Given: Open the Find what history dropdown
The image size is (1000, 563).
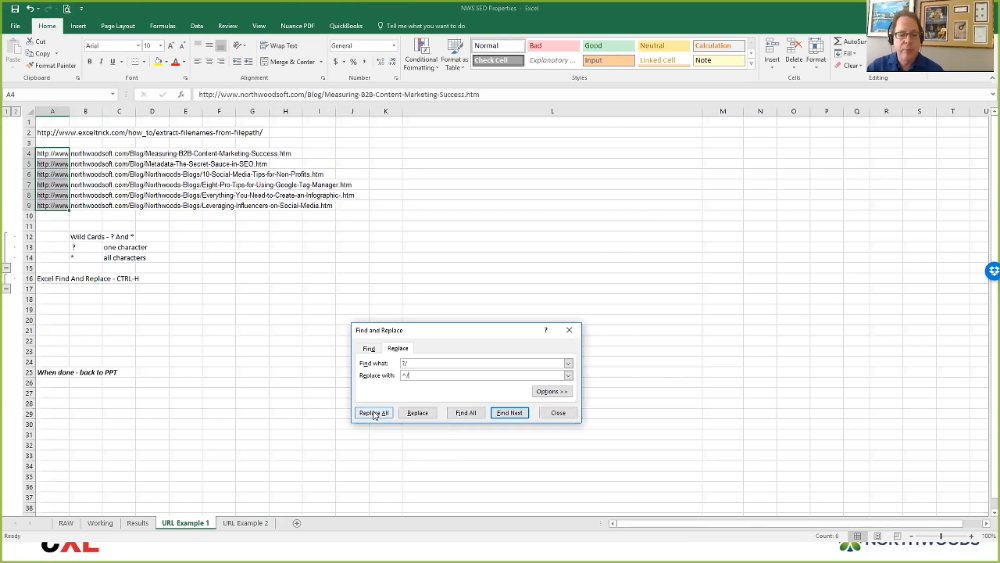Looking at the screenshot, I should [x=568, y=363].
